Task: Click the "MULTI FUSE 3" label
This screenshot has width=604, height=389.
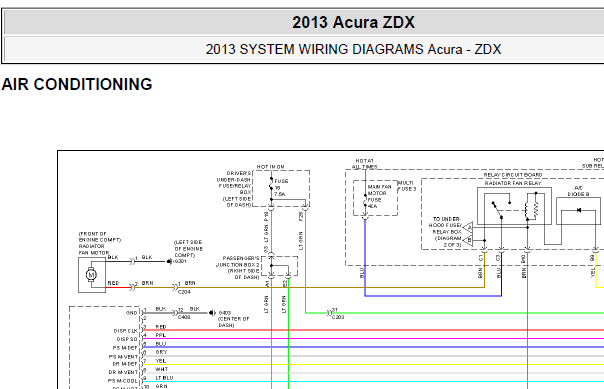Action: [407, 186]
